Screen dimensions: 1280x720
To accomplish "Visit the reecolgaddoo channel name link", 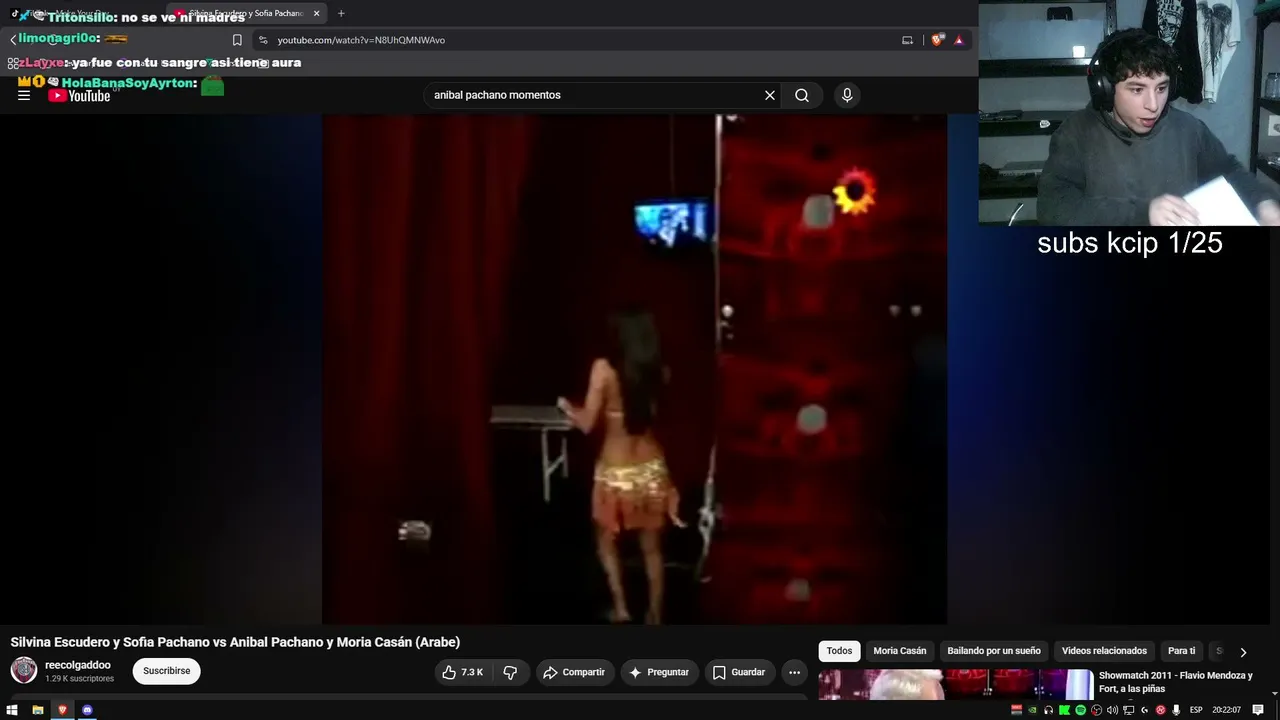I will (x=78, y=665).
